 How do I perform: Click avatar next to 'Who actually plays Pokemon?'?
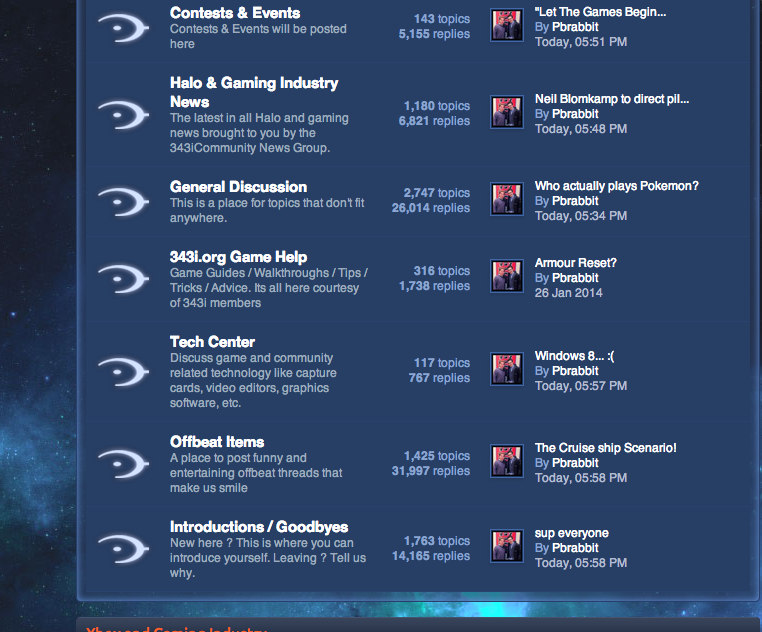[507, 200]
